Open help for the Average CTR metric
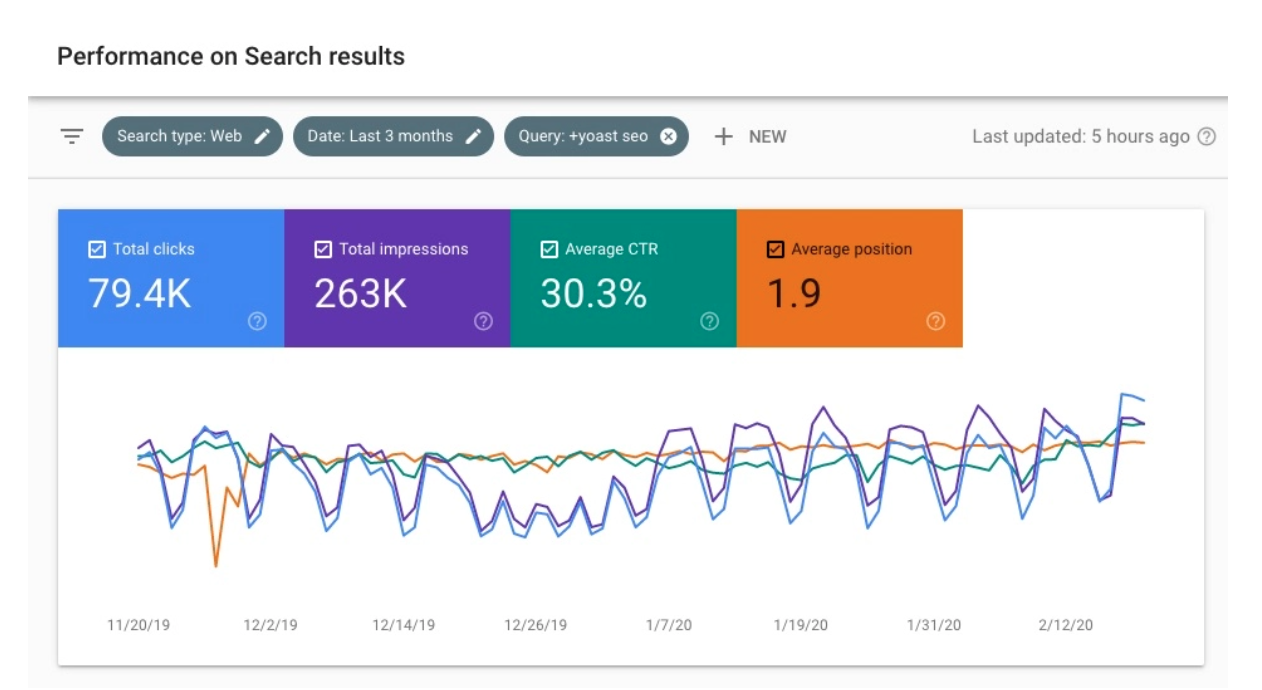The height and width of the screenshot is (690, 1262). coord(709,321)
